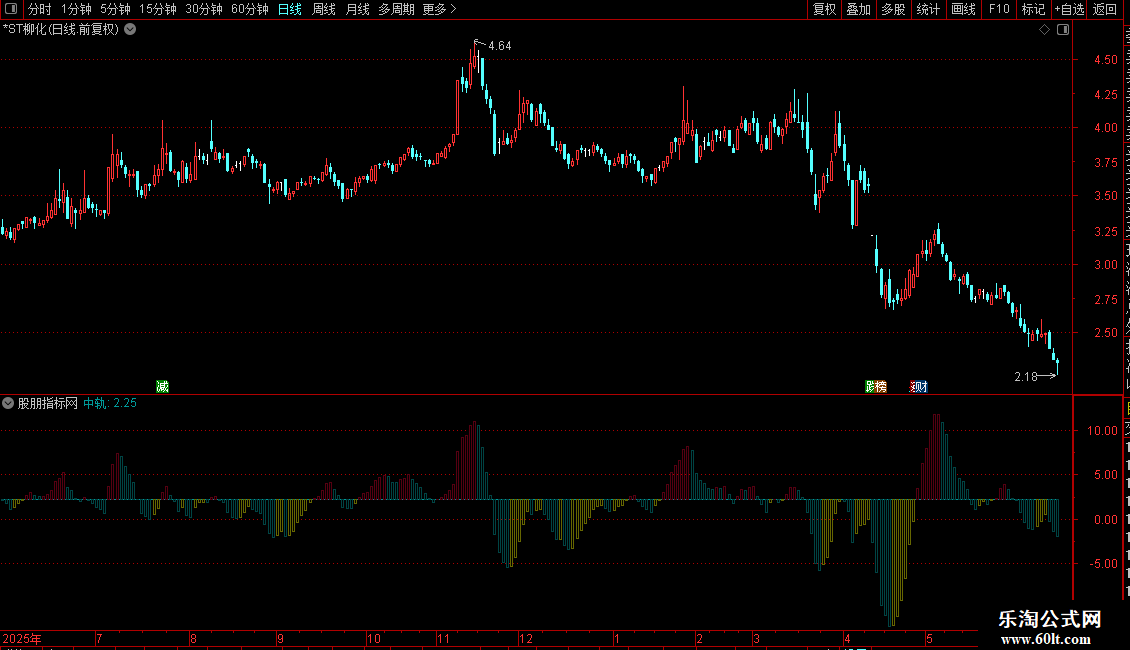This screenshot has width=1130, height=650.
Task: Click month 4 on time axis
Action: [848, 639]
